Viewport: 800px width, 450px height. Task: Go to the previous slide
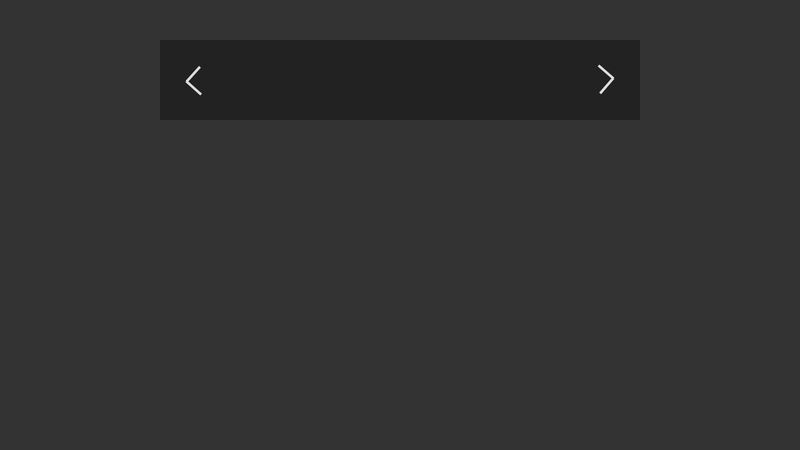point(193,81)
